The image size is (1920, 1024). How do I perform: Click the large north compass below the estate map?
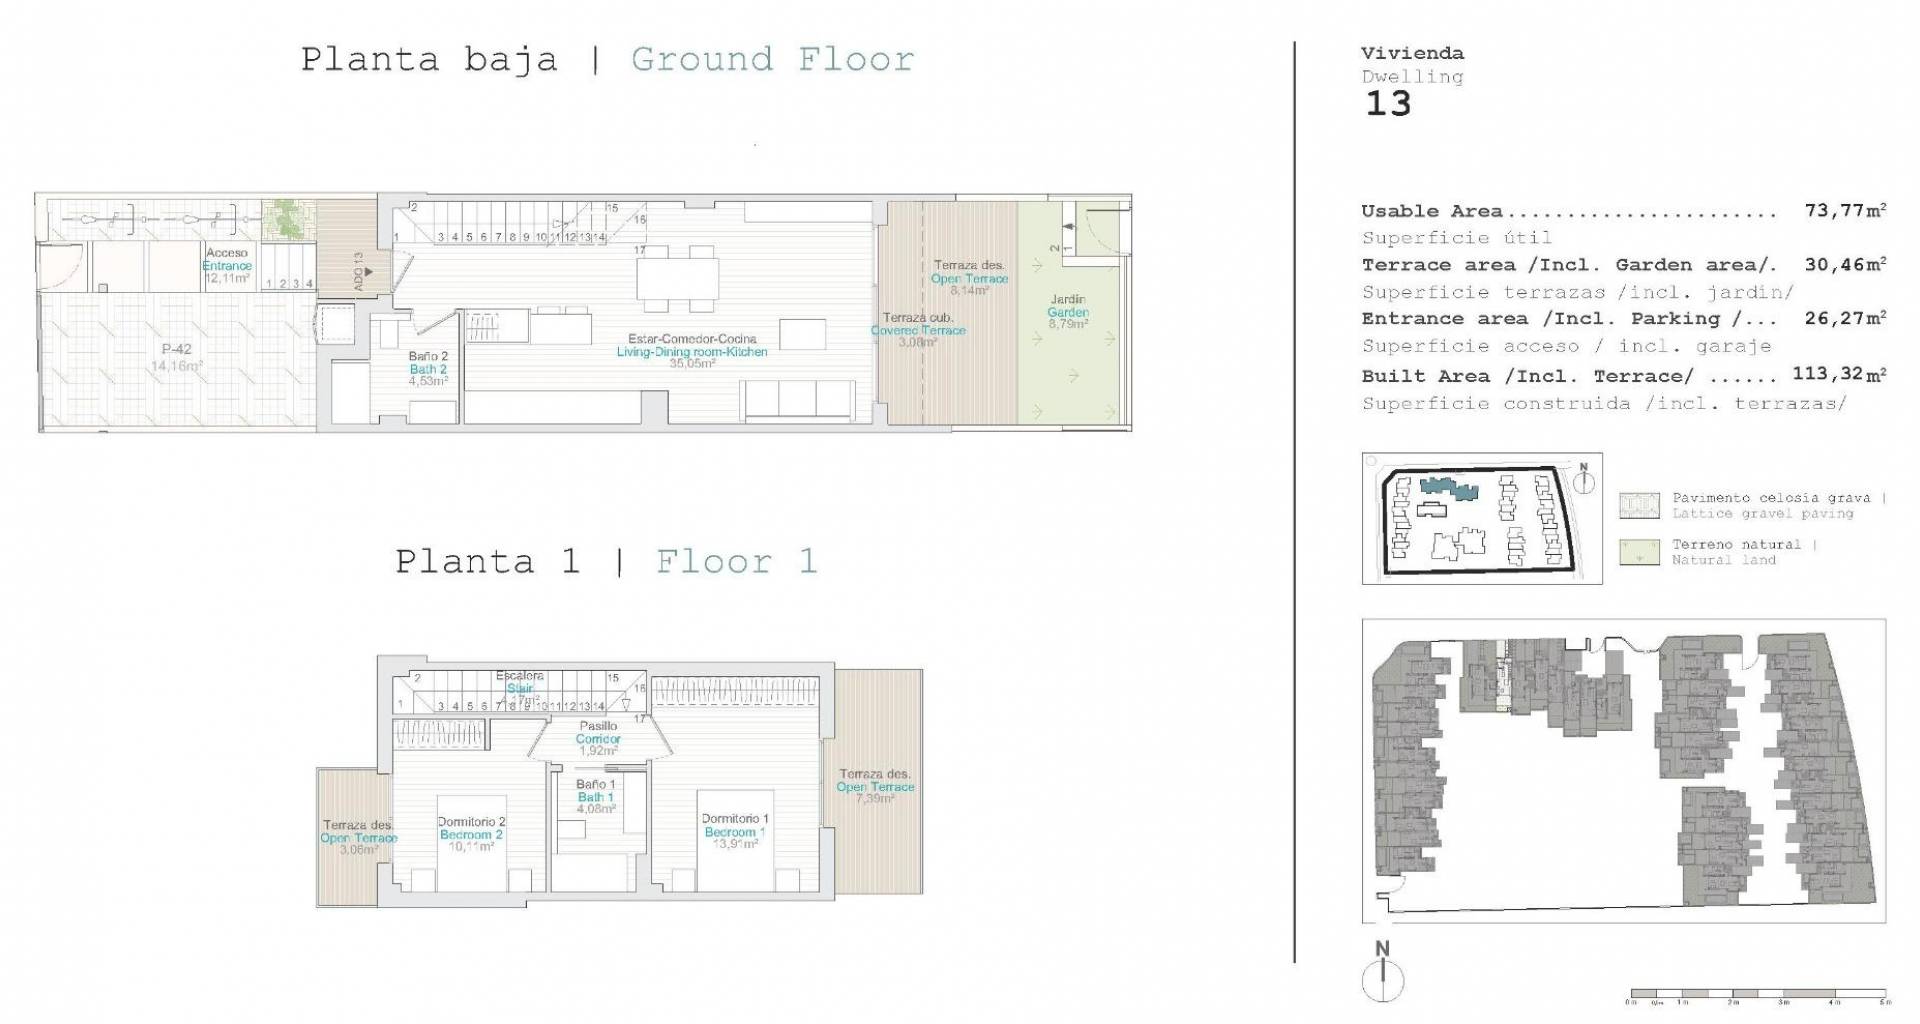(x=1383, y=974)
